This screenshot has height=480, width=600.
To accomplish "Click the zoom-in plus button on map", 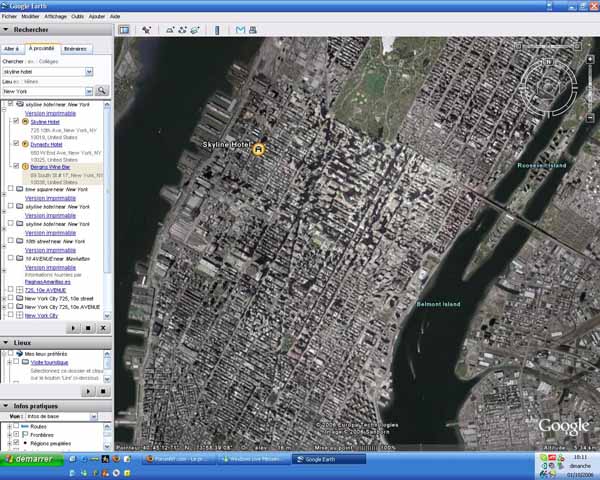I will (590, 60).
